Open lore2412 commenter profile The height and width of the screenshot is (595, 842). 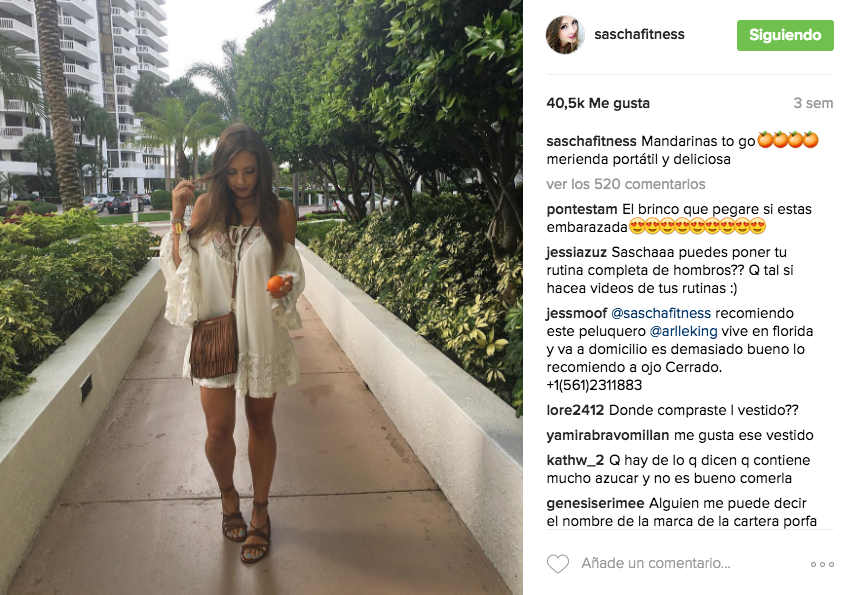coord(575,410)
